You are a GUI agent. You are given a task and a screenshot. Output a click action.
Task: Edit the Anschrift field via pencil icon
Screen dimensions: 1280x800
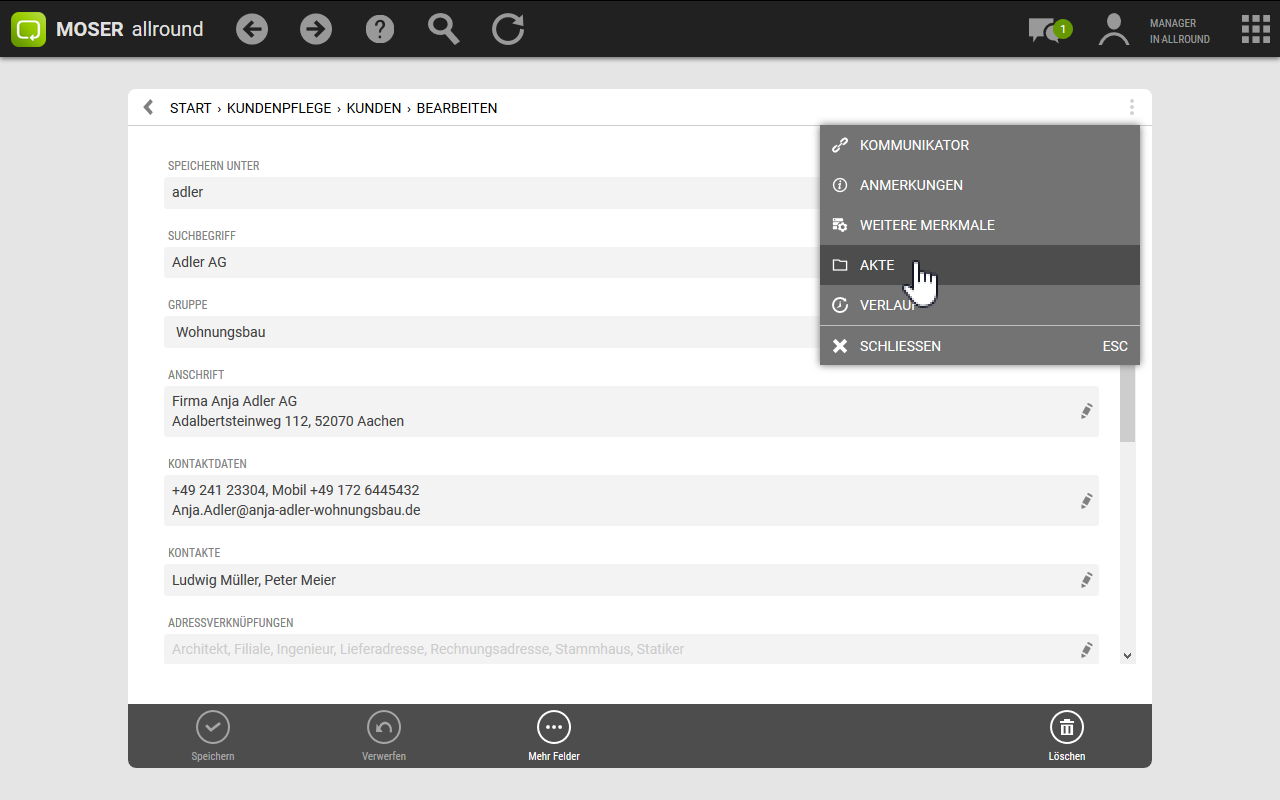(1086, 411)
